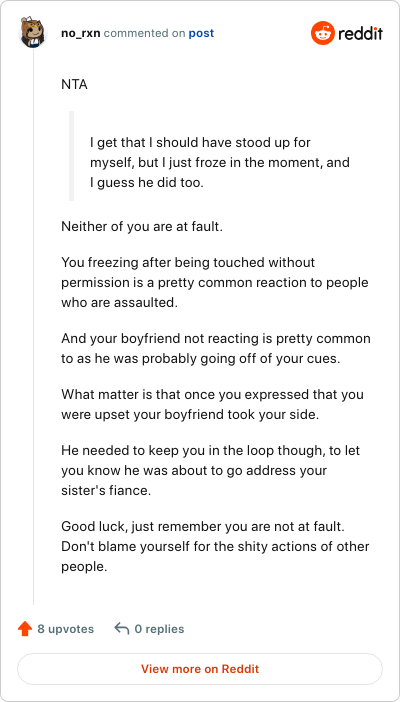Click paragraph starting "What matter is that once"
The height and width of the screenshot is (702, 400).
click(x=212, y=404)
